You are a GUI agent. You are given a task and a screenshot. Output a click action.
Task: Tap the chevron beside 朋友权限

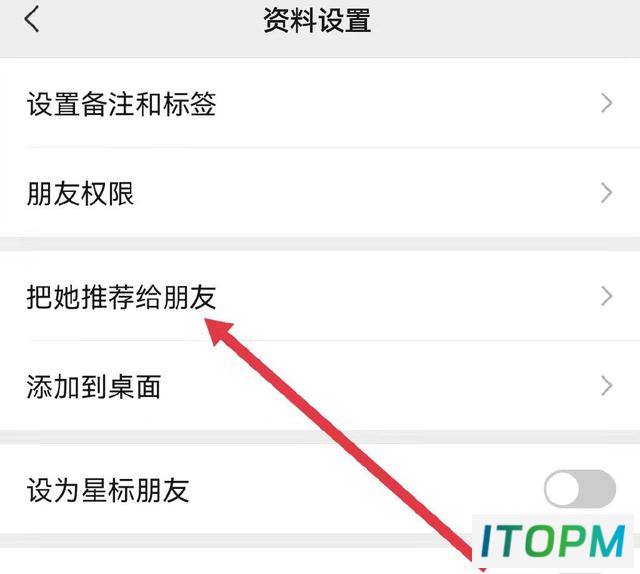pos(607,193)
